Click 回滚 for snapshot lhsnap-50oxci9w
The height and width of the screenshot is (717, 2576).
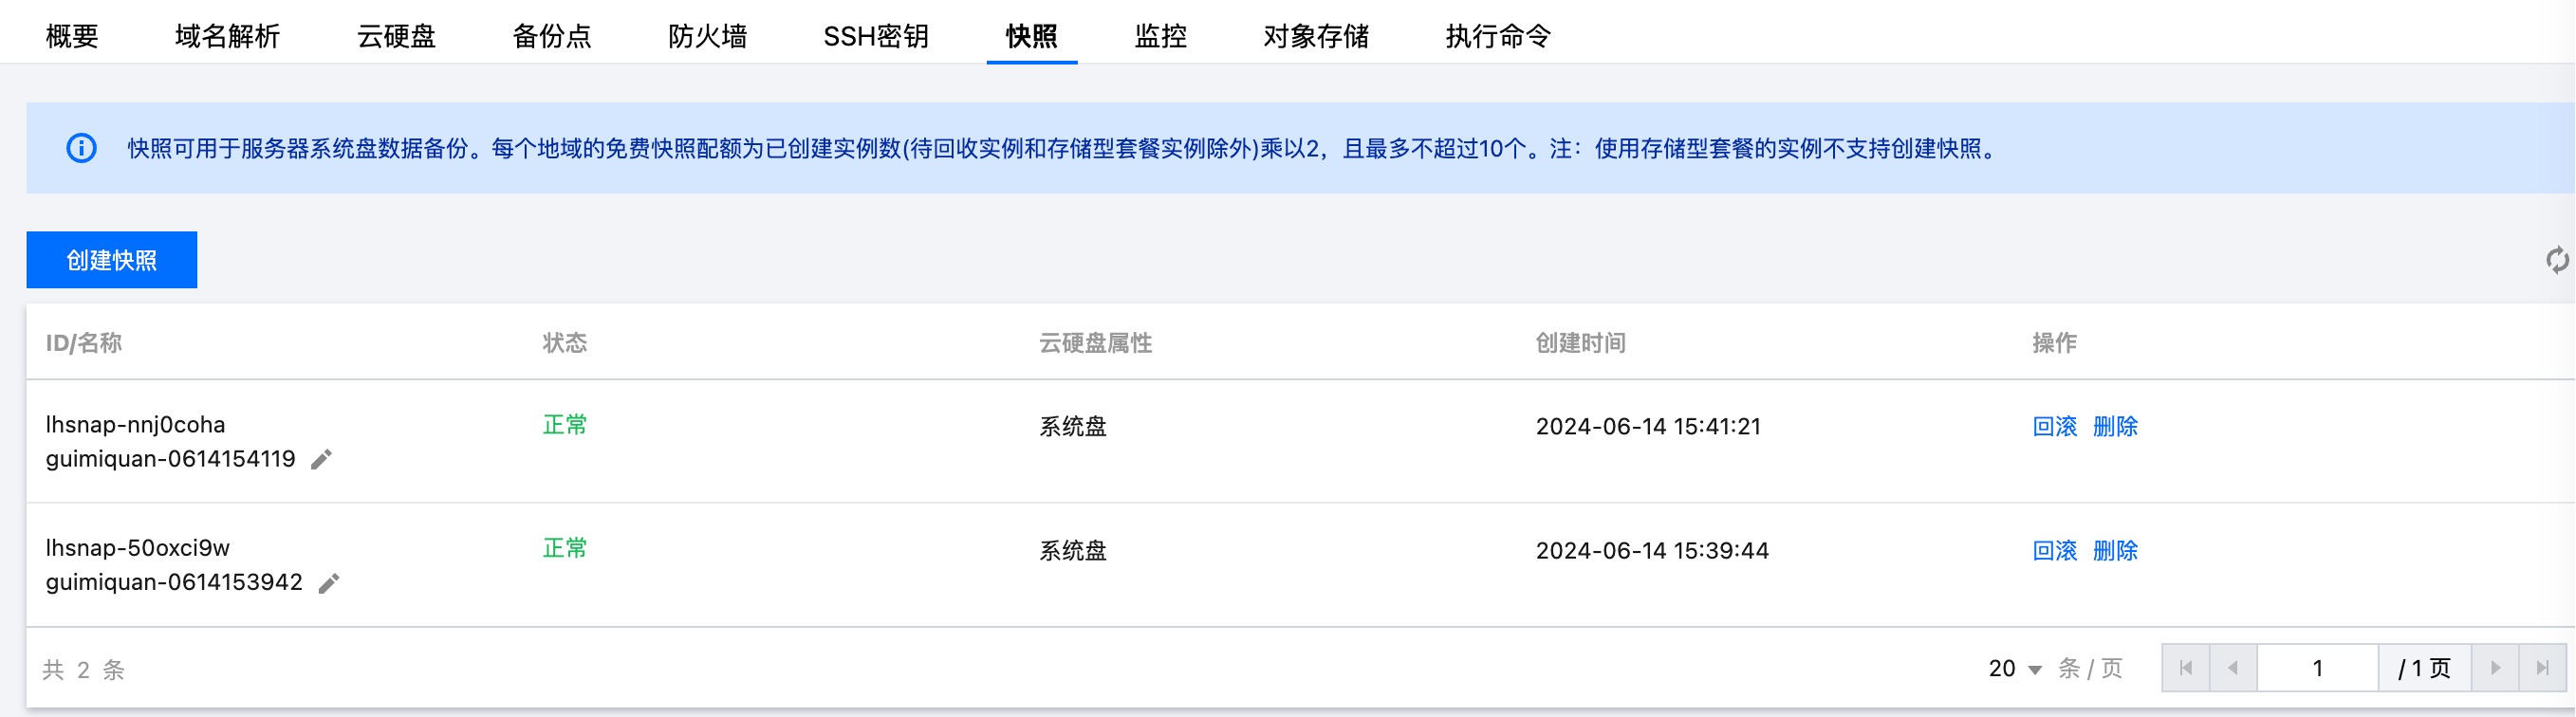click(x=2054, y=551)
